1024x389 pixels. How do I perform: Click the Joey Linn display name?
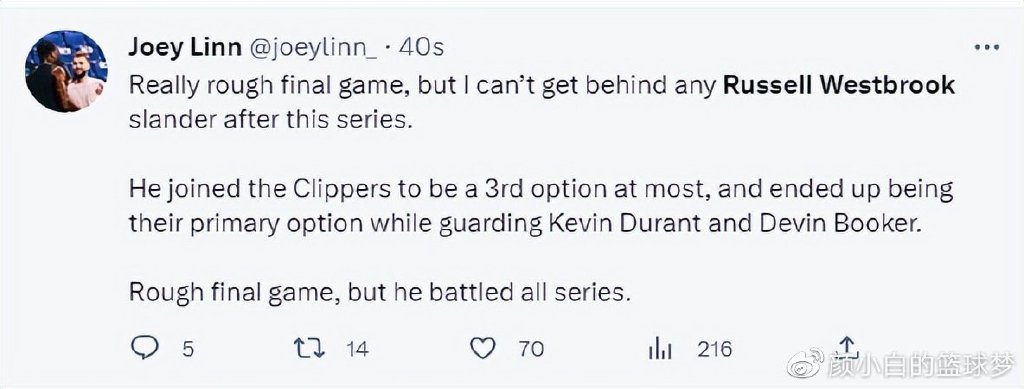tap(185, 47)
